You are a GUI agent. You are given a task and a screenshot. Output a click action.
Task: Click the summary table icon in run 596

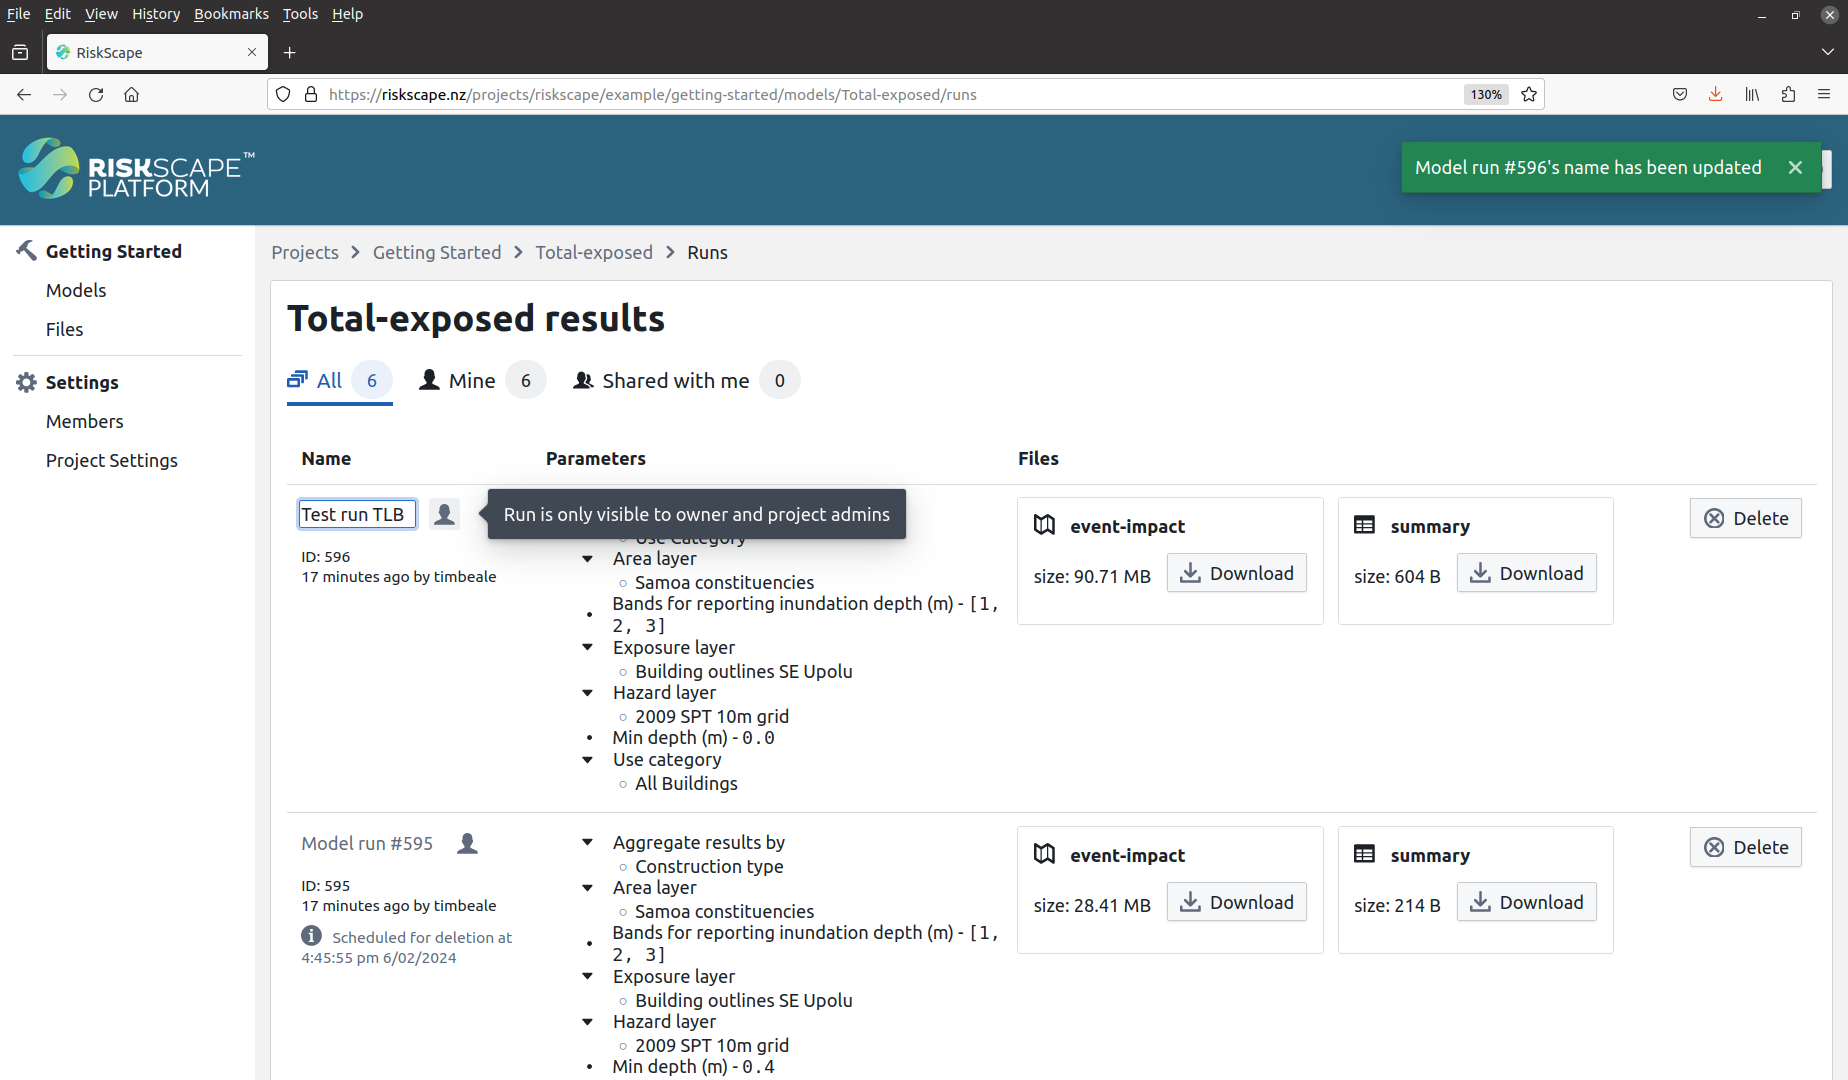click(1365, 525)
